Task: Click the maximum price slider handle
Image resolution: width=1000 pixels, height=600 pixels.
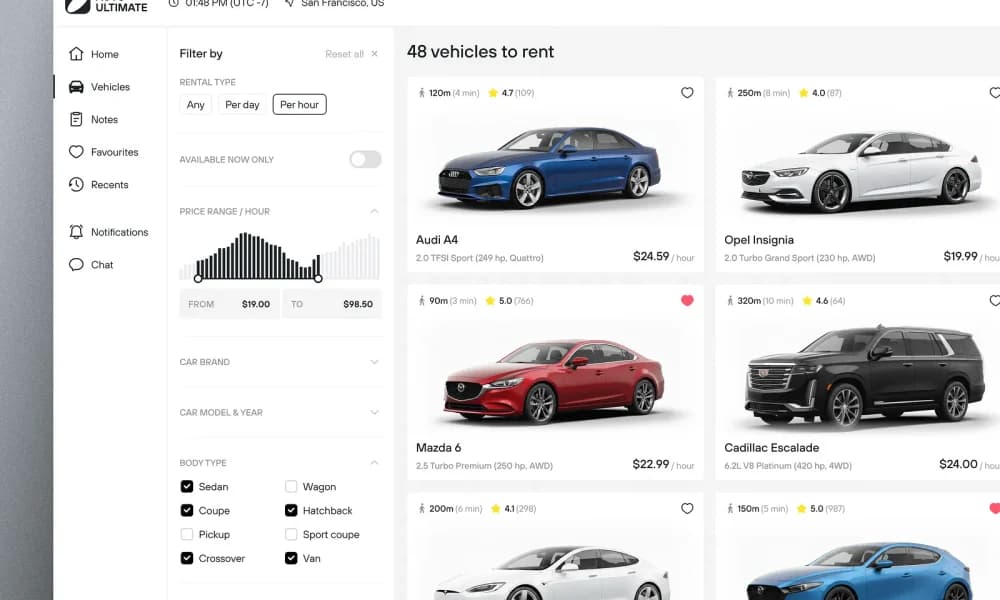Action: coord(318,279)
